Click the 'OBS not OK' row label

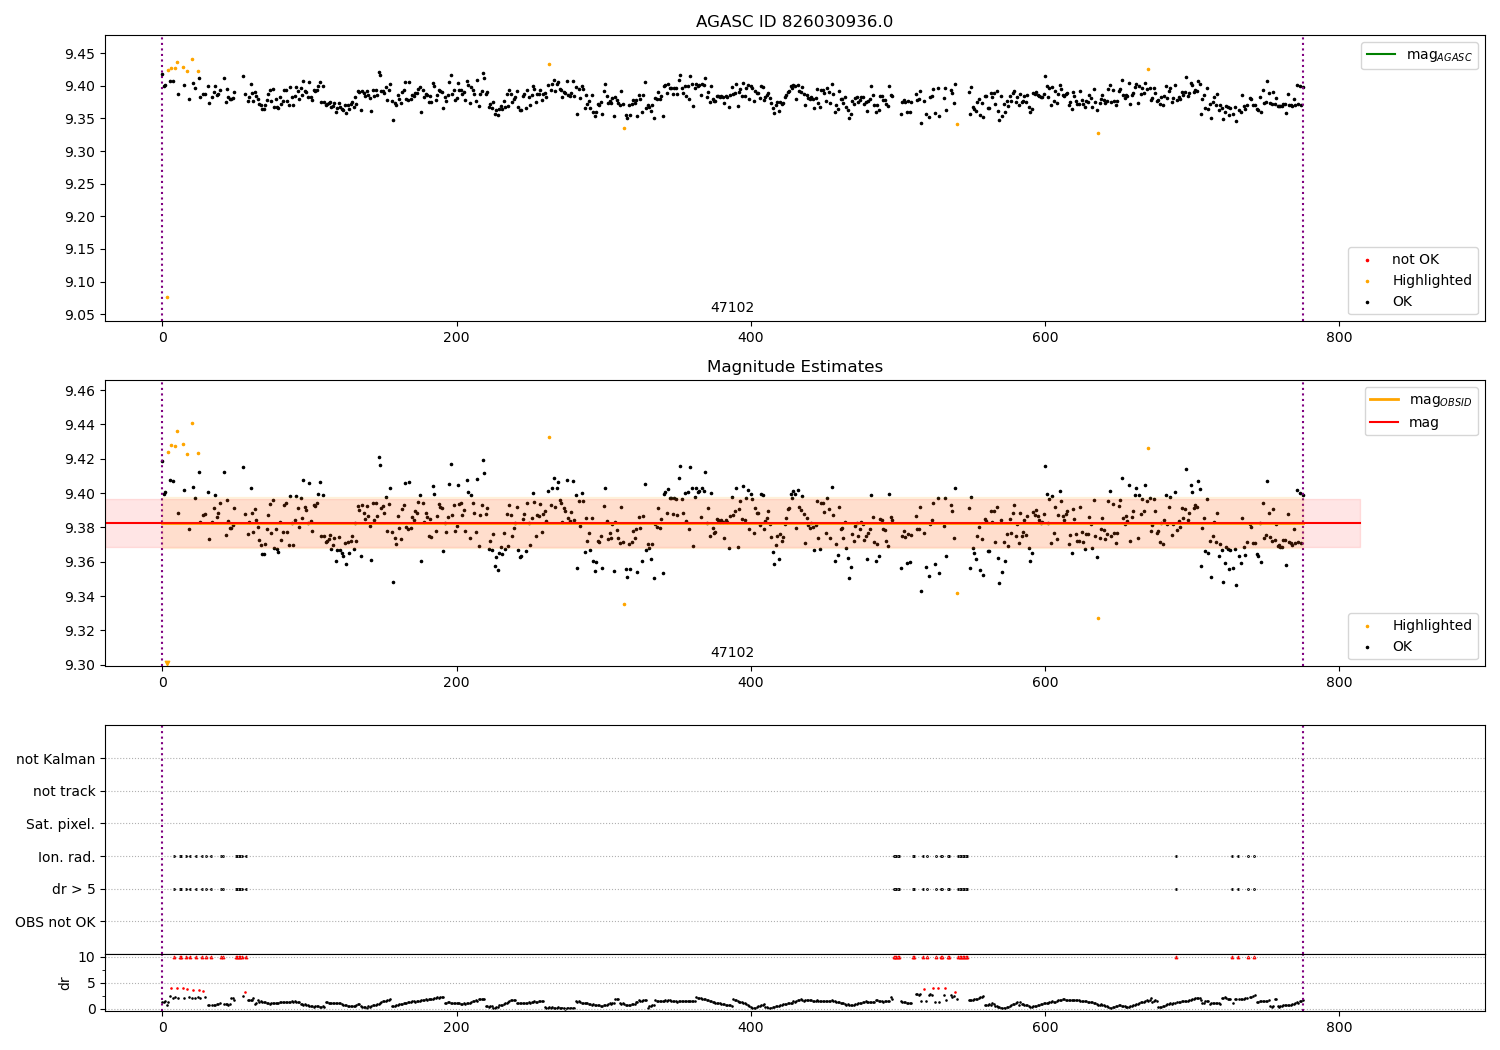(56, 922)
